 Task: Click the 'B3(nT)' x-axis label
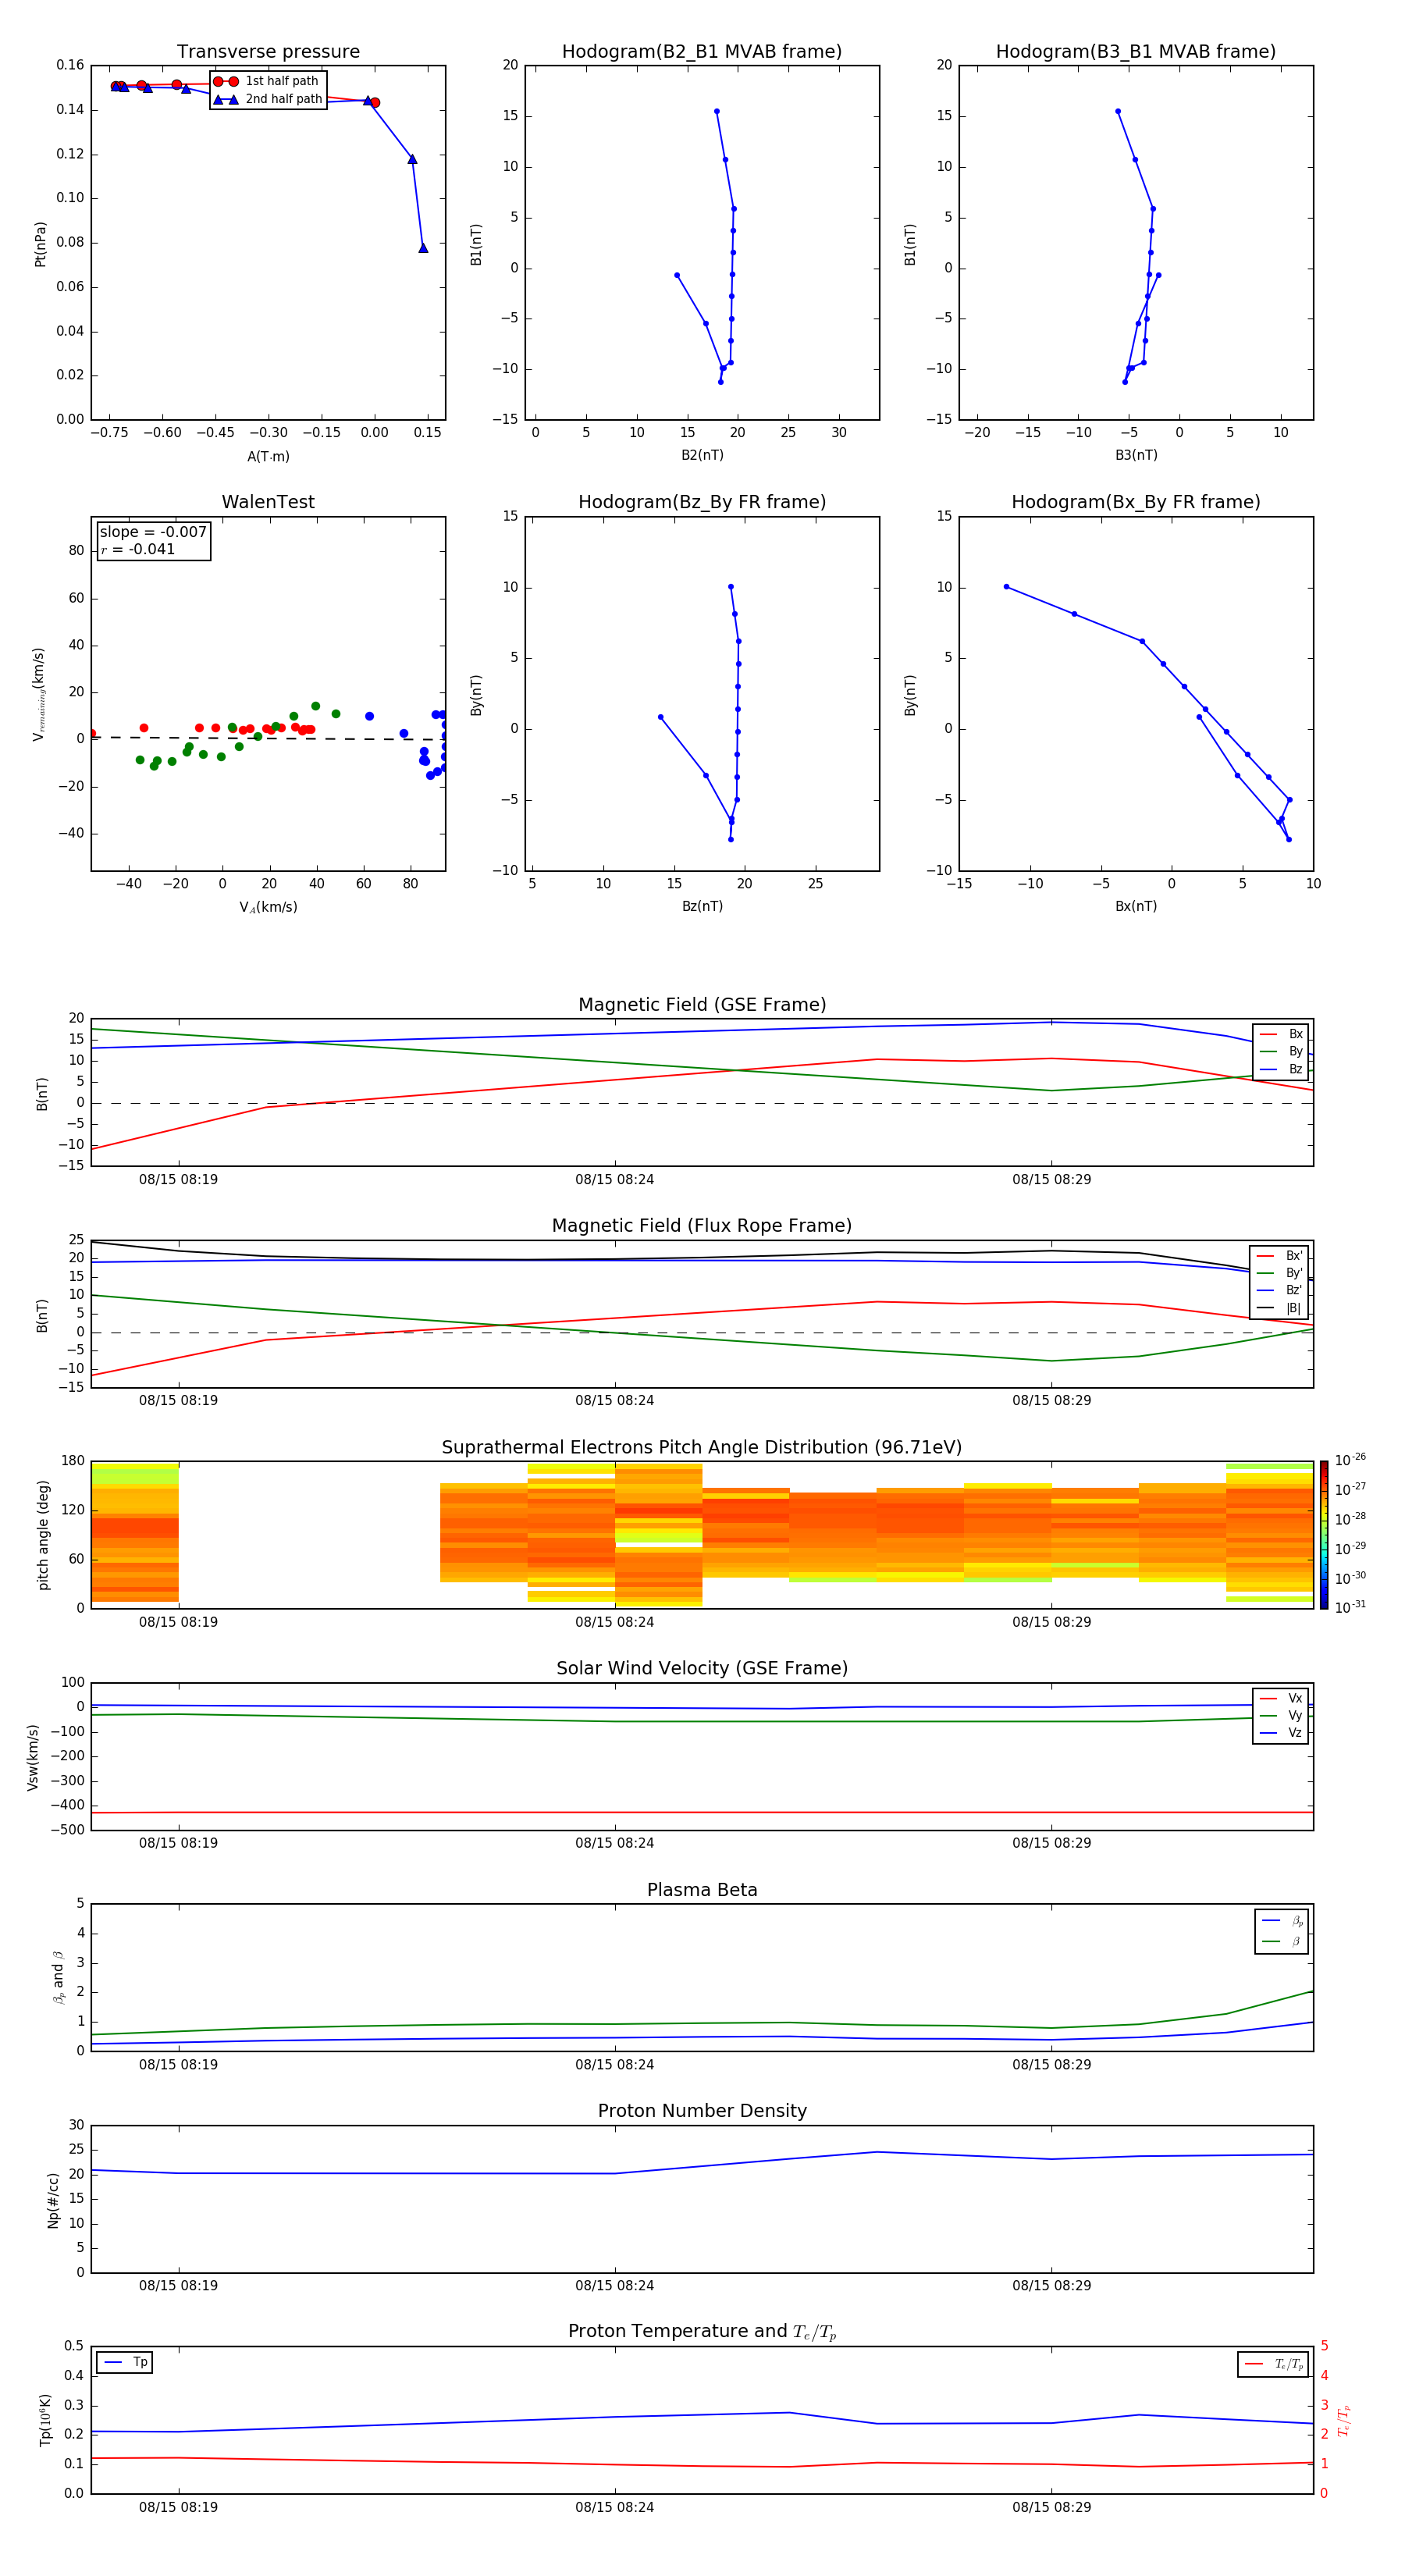pos(1136,455)
